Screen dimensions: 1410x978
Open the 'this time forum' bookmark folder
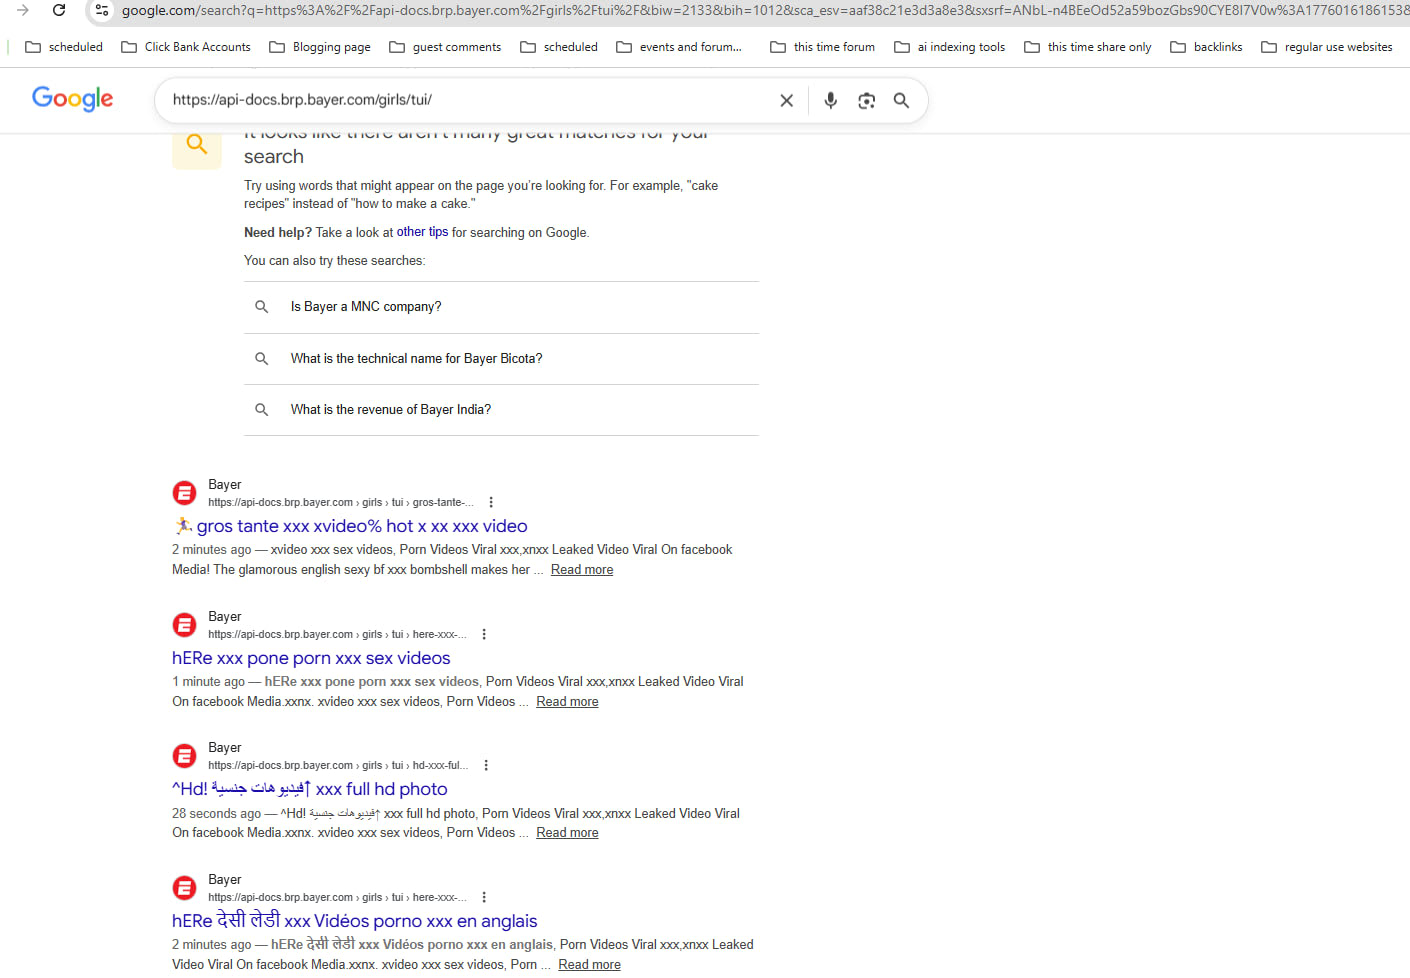click(x=822, y=47)
